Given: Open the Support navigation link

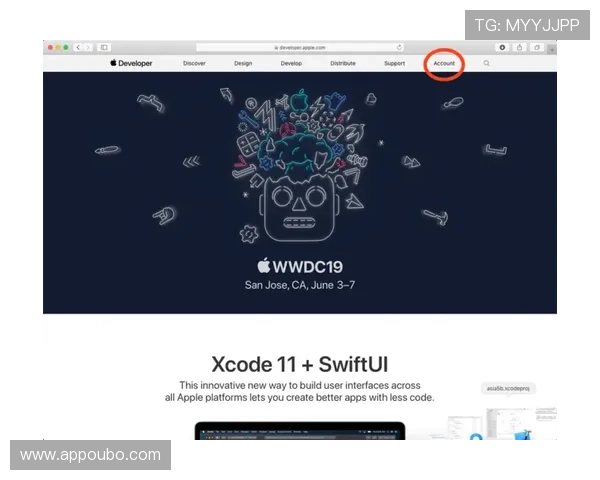Looking at the screenshot, I should click(394, 63).
